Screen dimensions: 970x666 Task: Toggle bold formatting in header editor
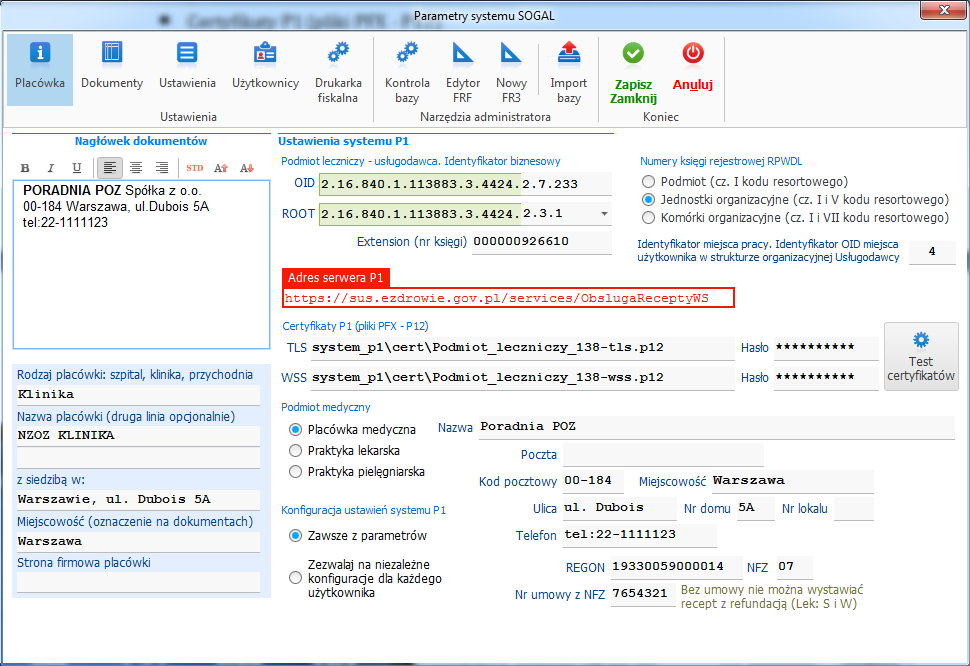click(x=25, y=168)
